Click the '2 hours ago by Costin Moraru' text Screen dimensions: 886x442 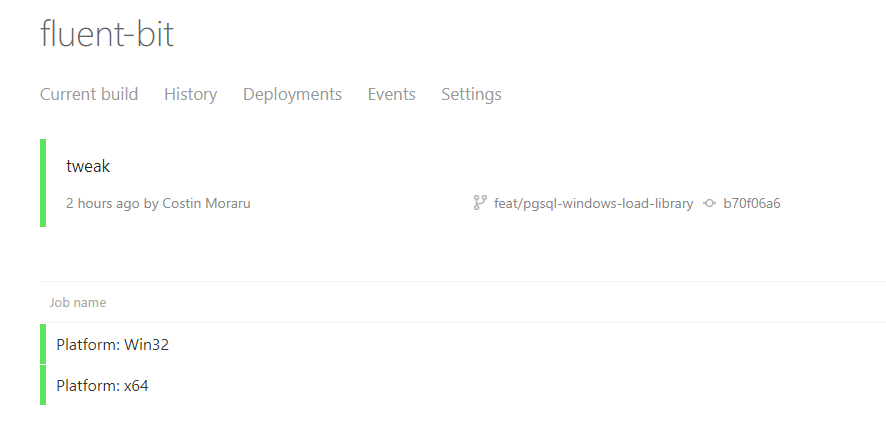[x=158, y=203]
